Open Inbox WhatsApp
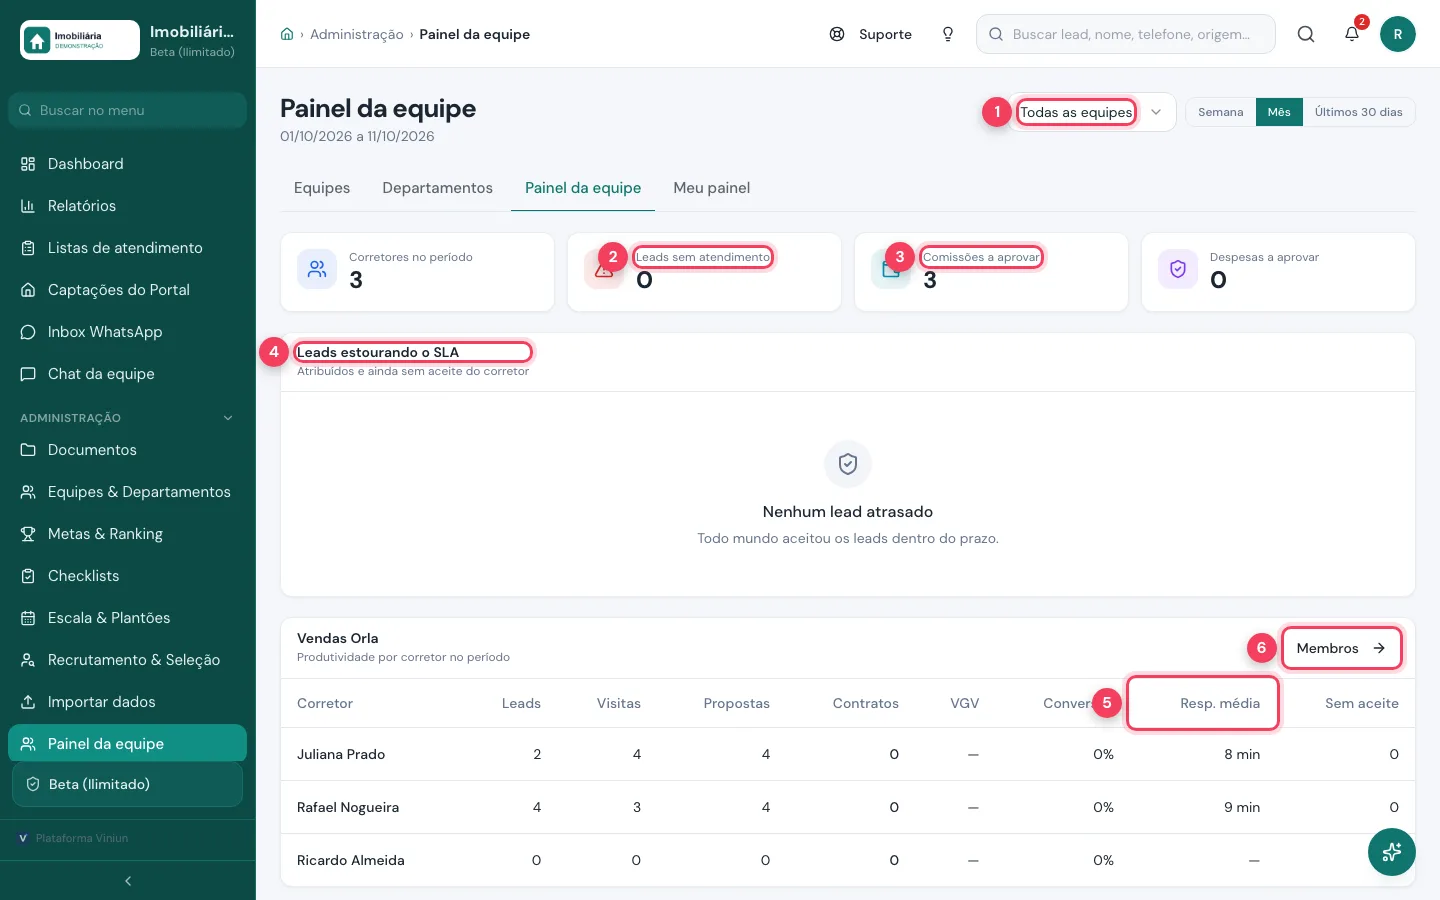The width and height of the screenshot is (1440, 900). click(x=127, y=332)
